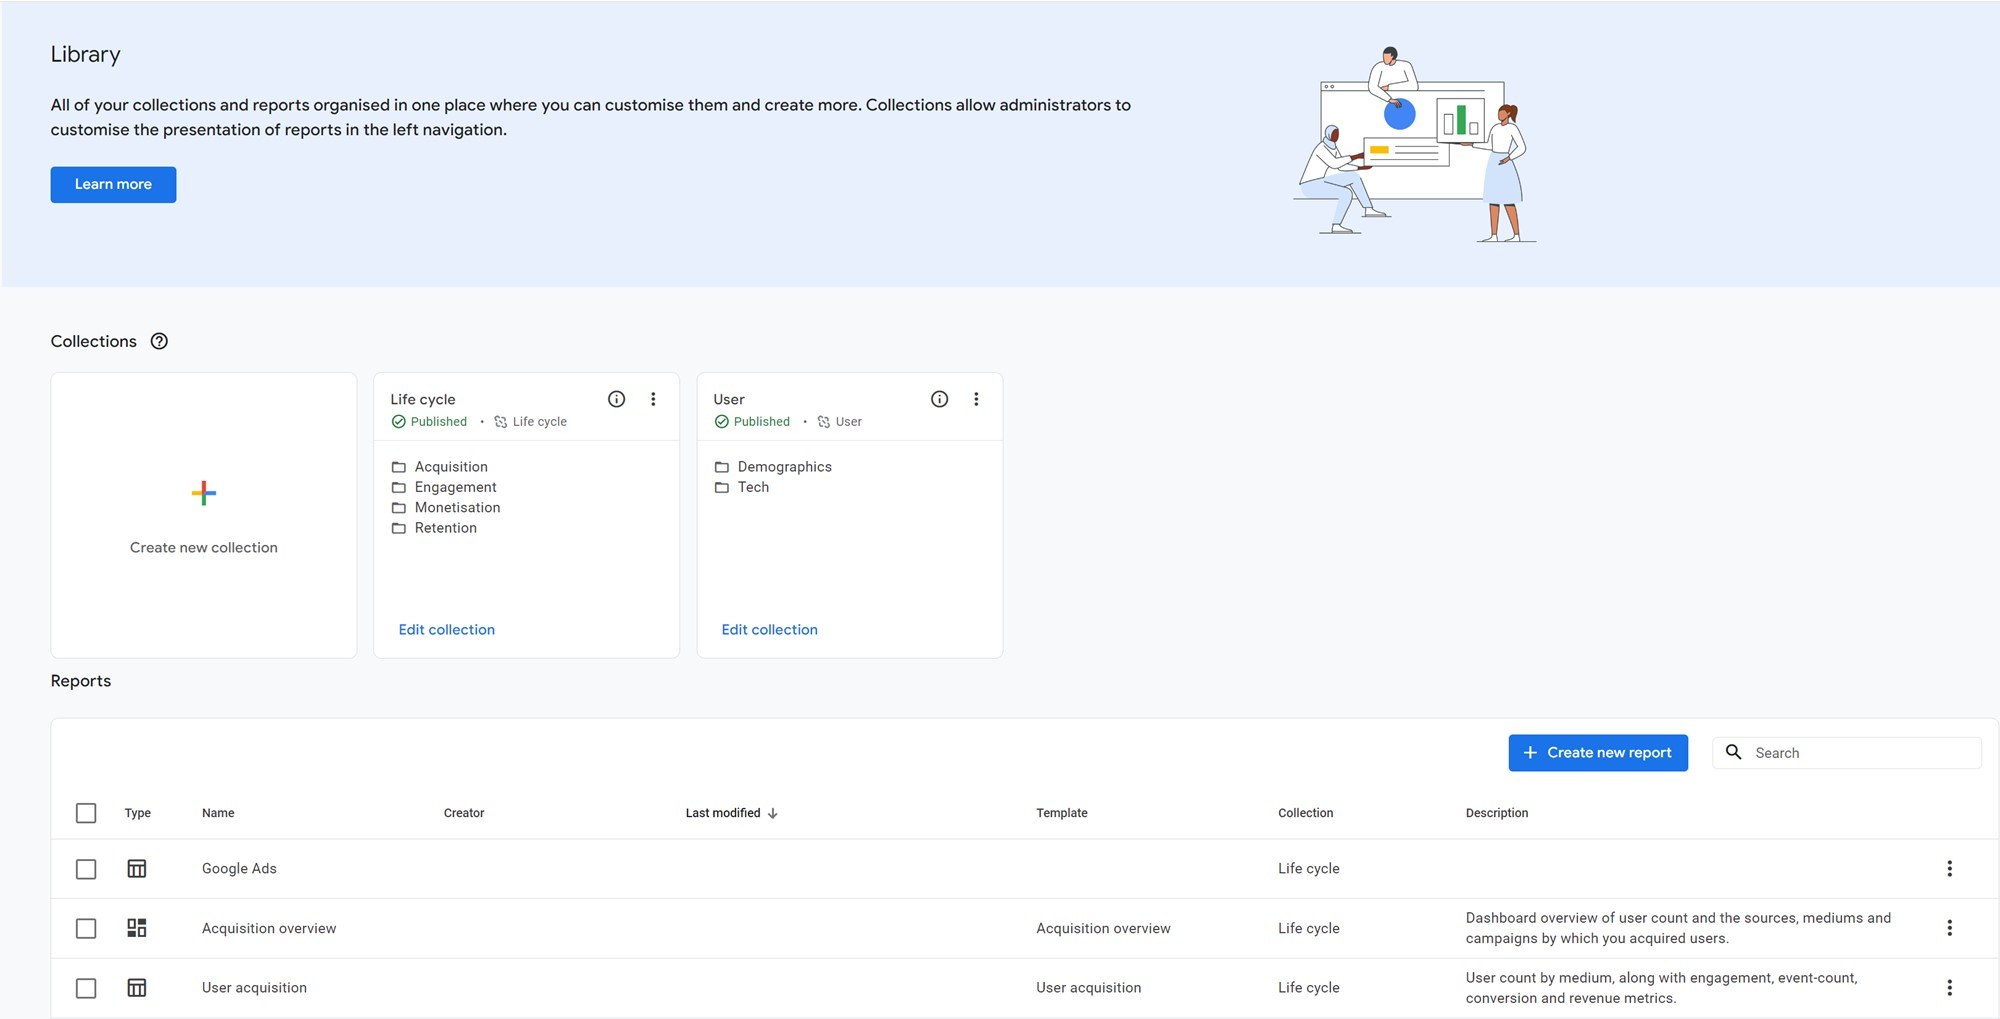Screen dimensions: 2000x1019
Task: Open the Google Ads row more options menu
Action: tap(1949, 868)
